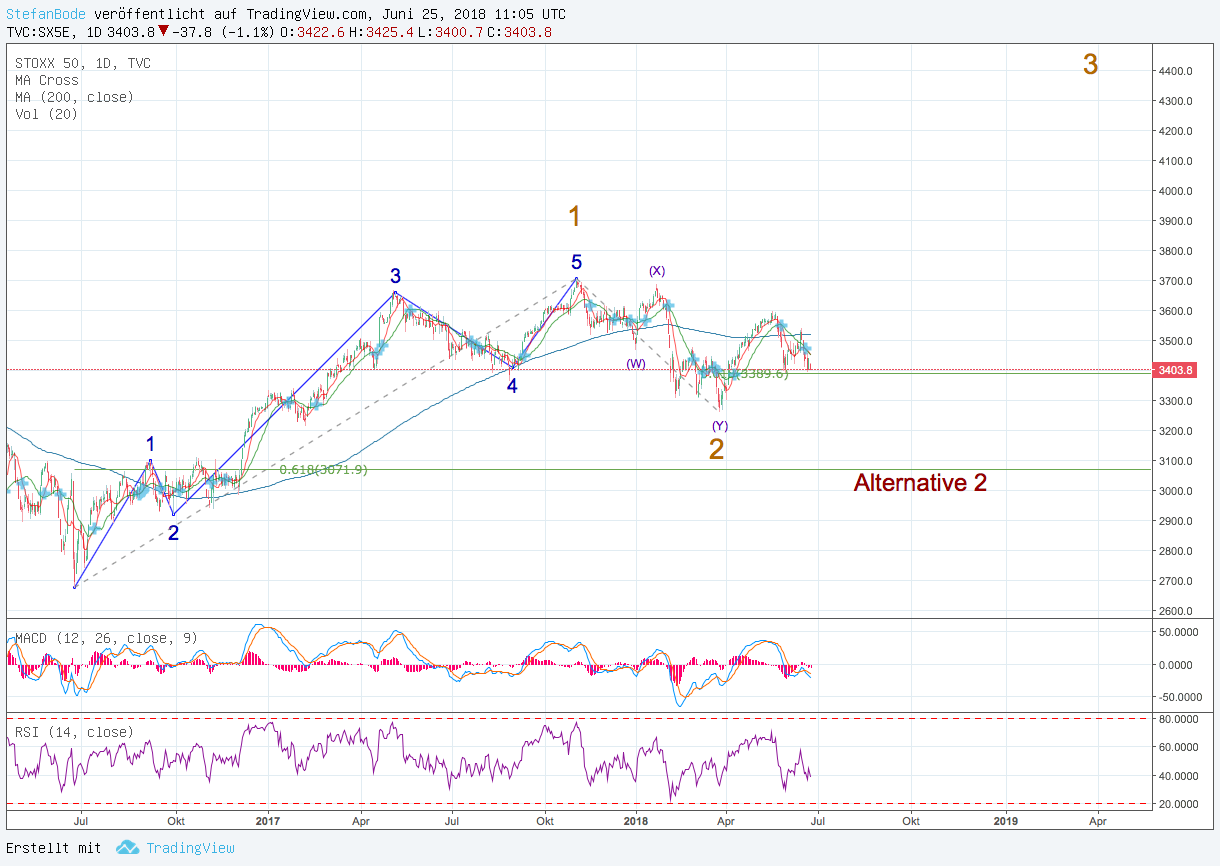Click the blue wave label 3

point(396,276)
